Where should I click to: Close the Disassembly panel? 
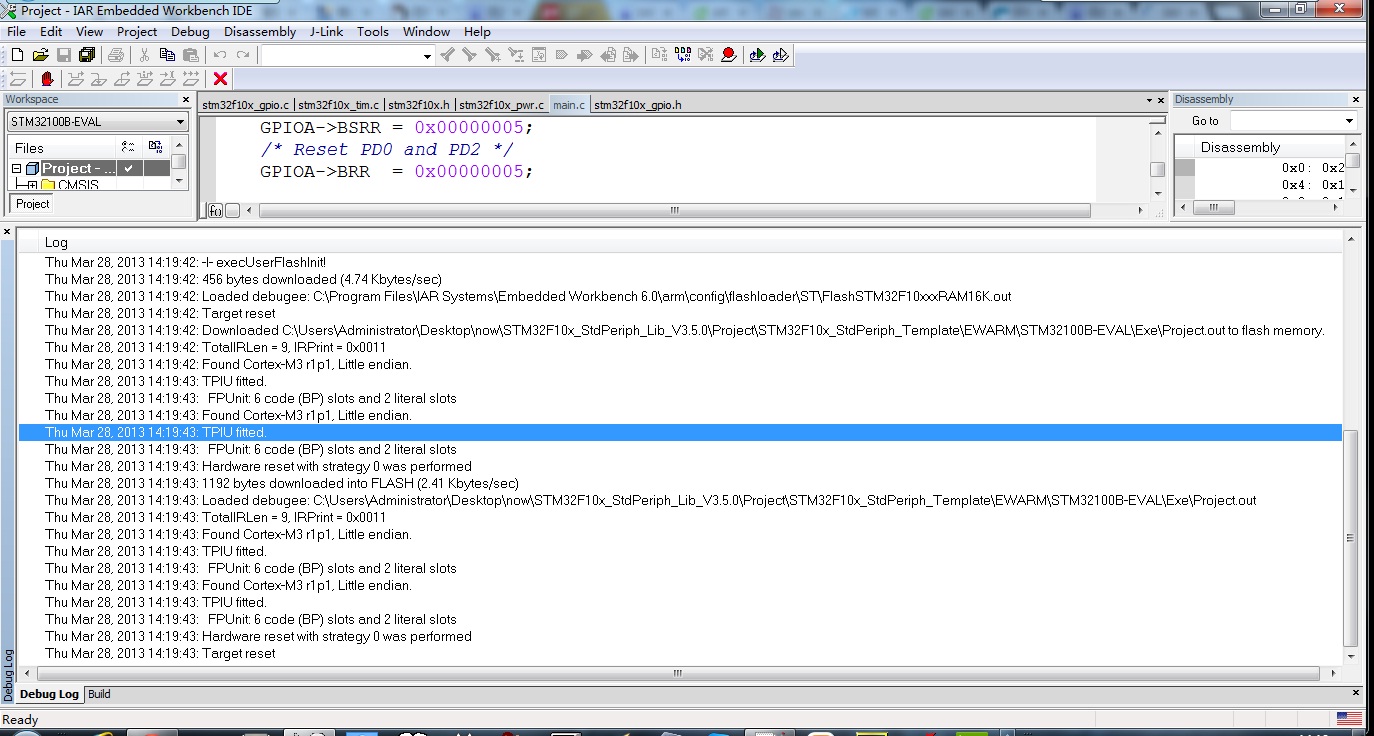pos(1356,100)
